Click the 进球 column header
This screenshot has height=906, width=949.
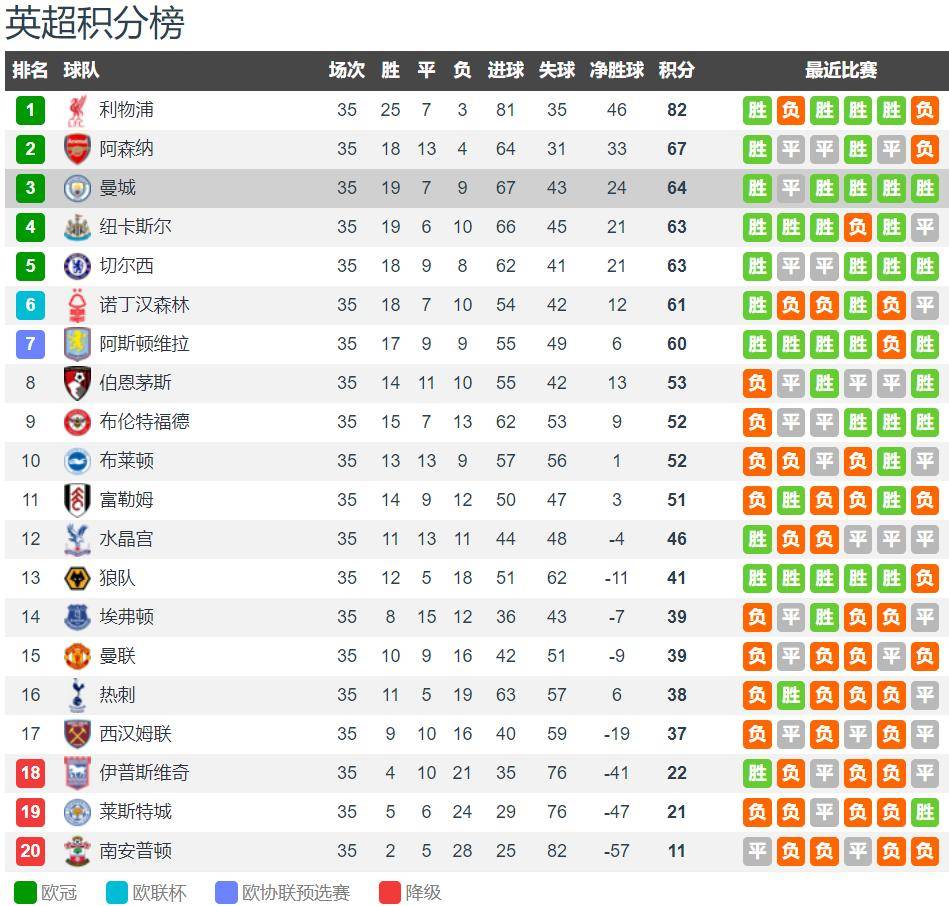coord(505,70)
